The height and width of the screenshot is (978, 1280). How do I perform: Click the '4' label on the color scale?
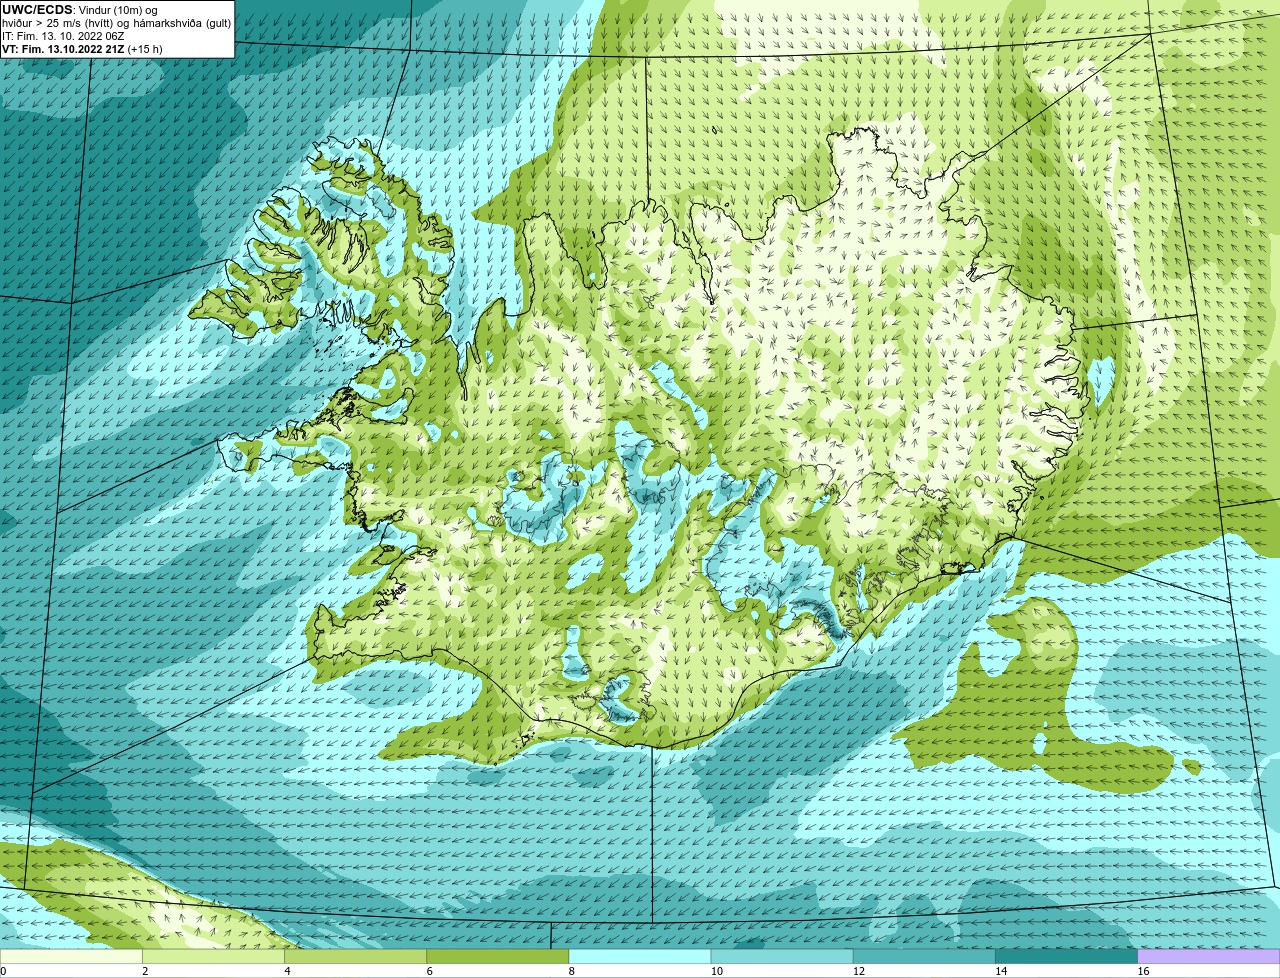[x=287, y=971]
